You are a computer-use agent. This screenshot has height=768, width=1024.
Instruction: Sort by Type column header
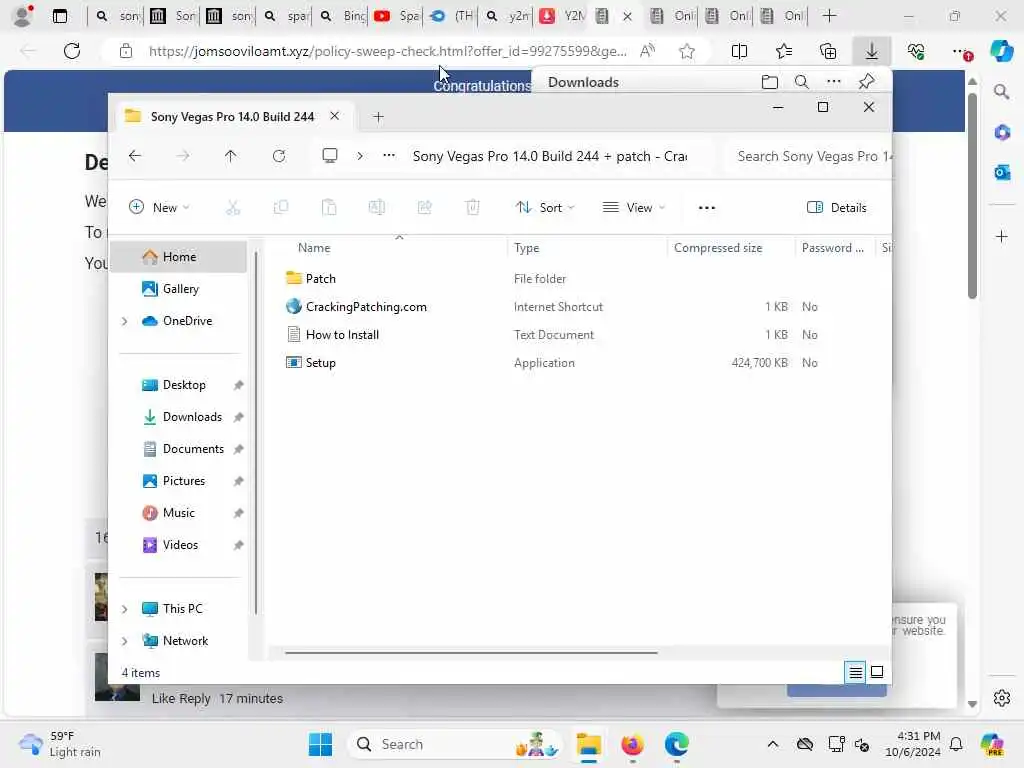pyautogui.click(x=526, y=248)
